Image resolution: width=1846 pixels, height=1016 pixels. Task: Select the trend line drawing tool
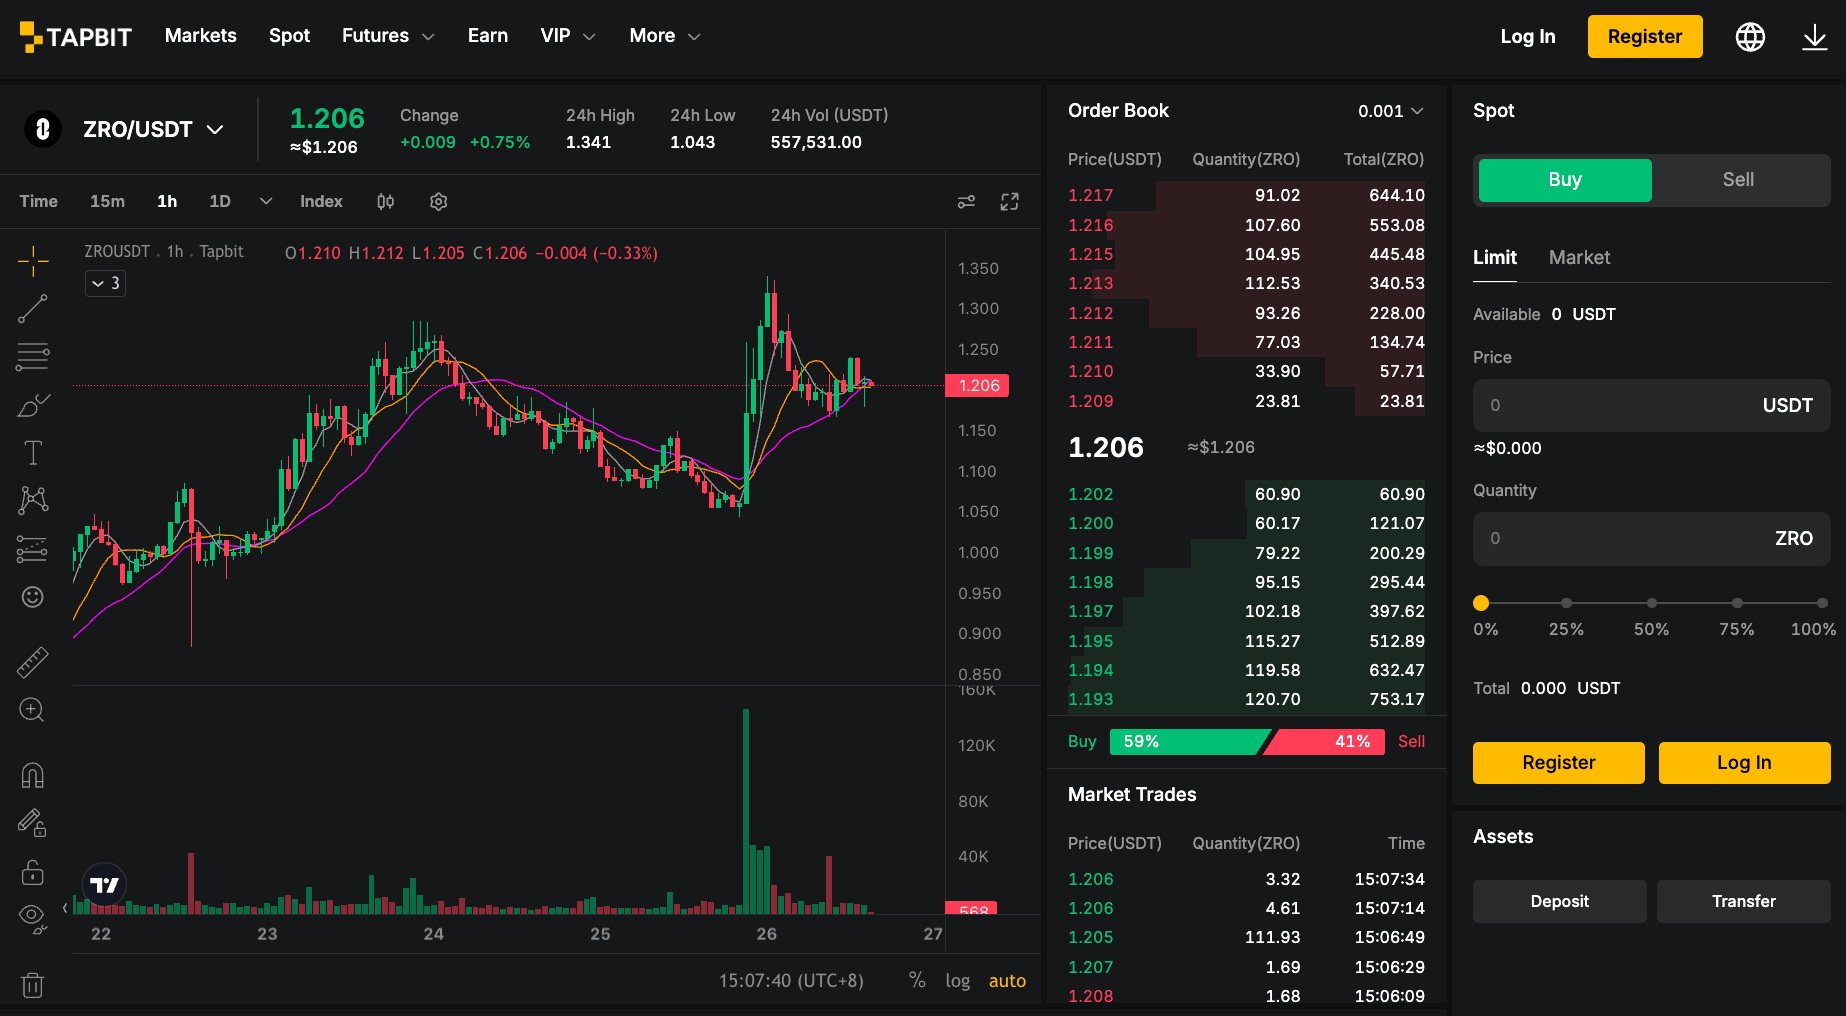point(33,309)
